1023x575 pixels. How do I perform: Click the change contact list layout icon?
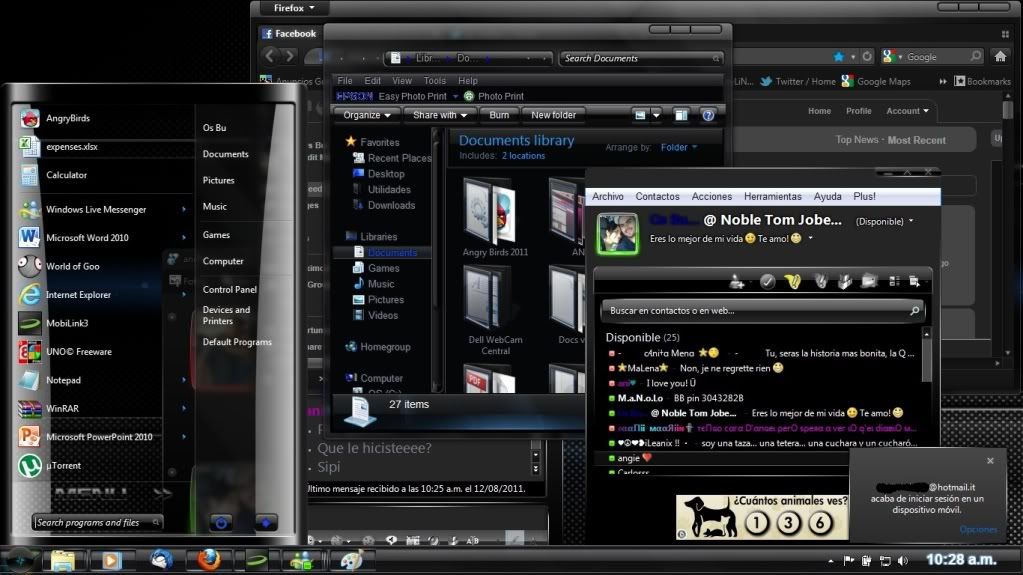pyautogui.click(x=894, y=281)
